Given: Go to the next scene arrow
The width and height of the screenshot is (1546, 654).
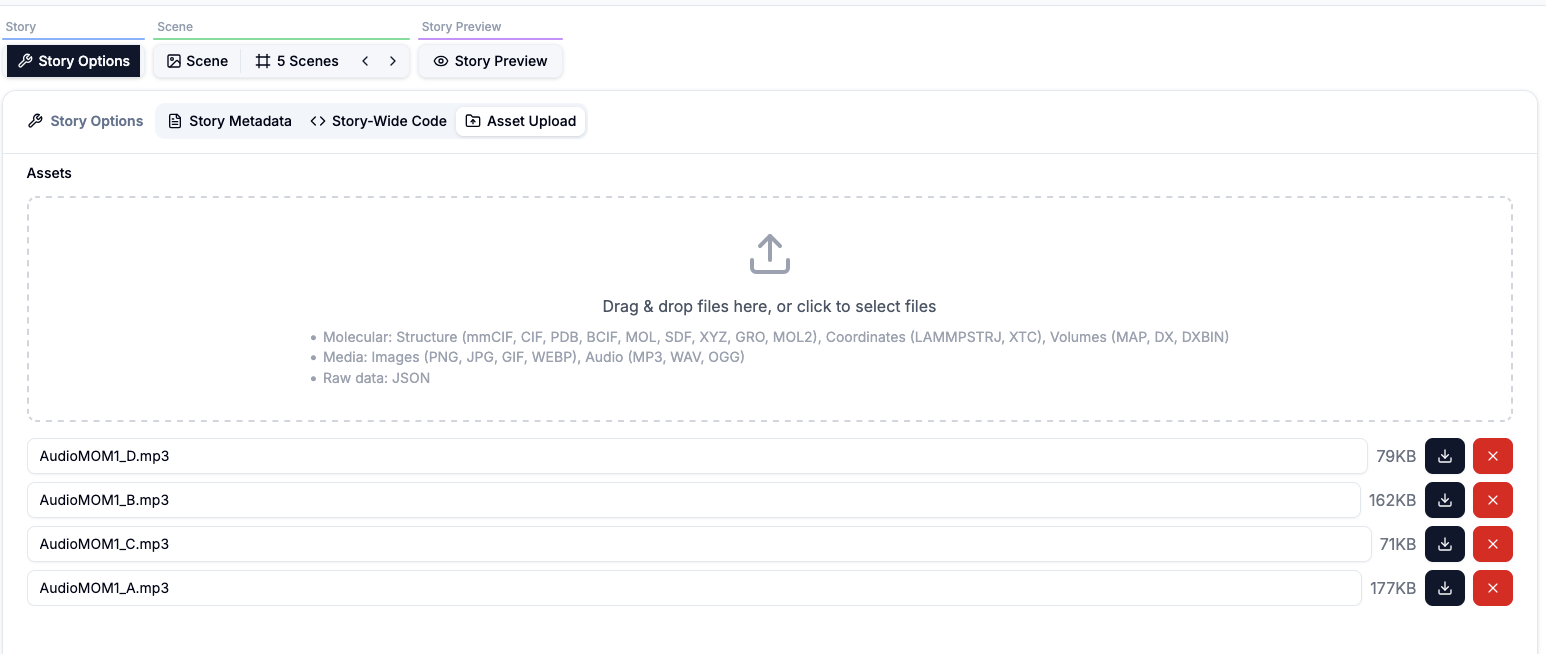Looking at the screenshot, I should (x=393, y=61).
